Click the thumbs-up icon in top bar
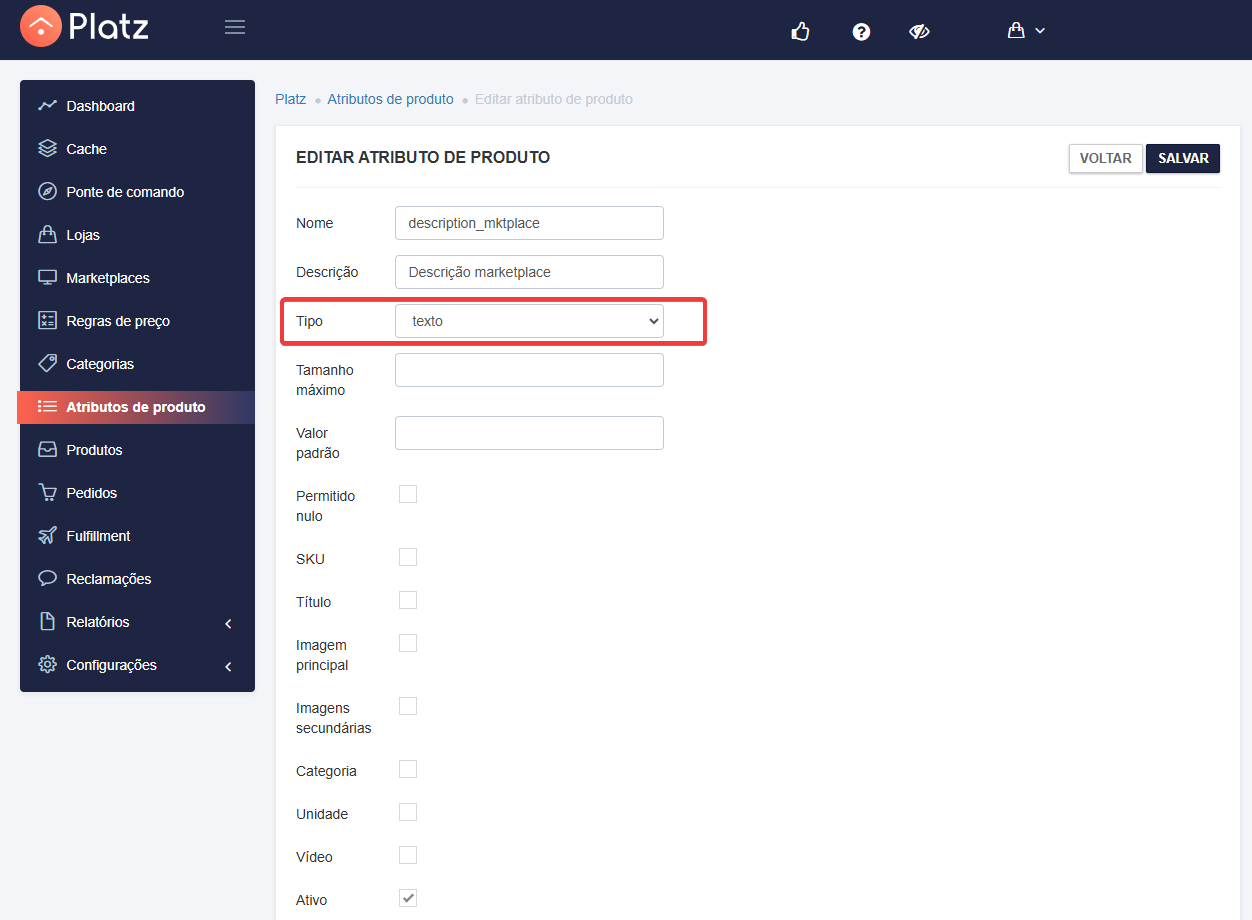This screenshot has width=1252, height=920. (x=800, y=31)
